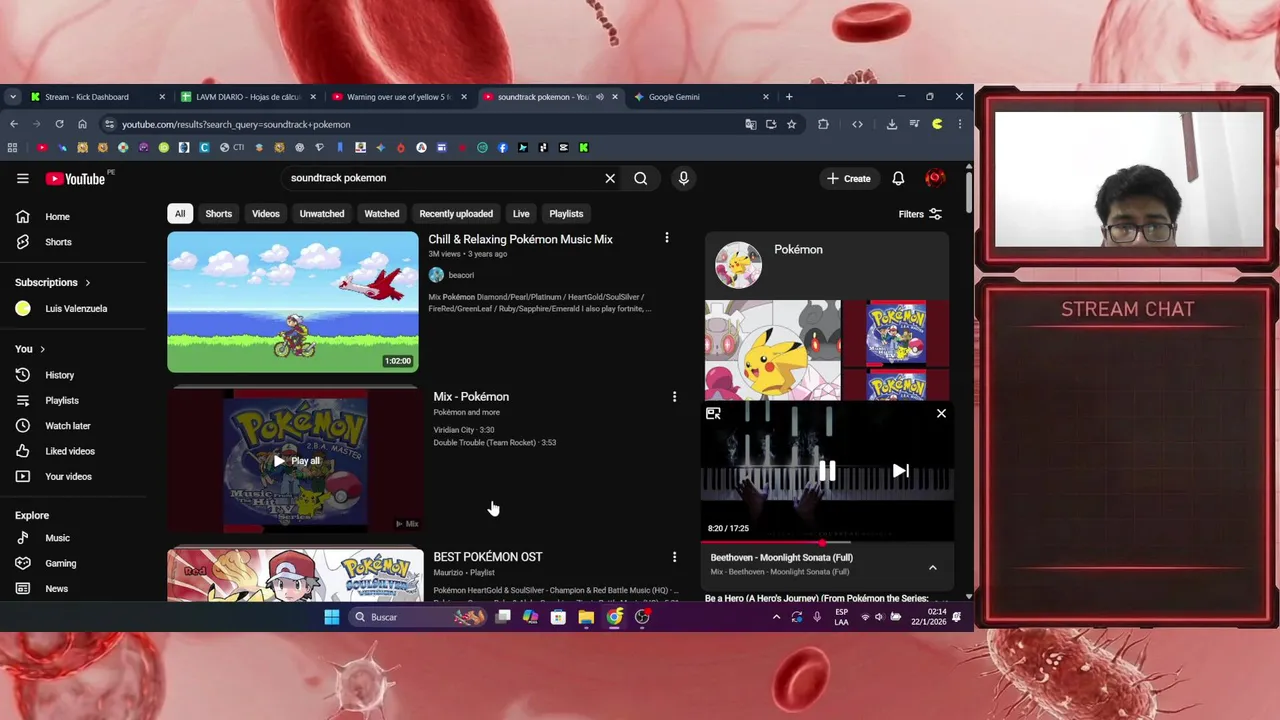Show hidden system tray icons
The image size is (1280, 720).
pos(776,617)
